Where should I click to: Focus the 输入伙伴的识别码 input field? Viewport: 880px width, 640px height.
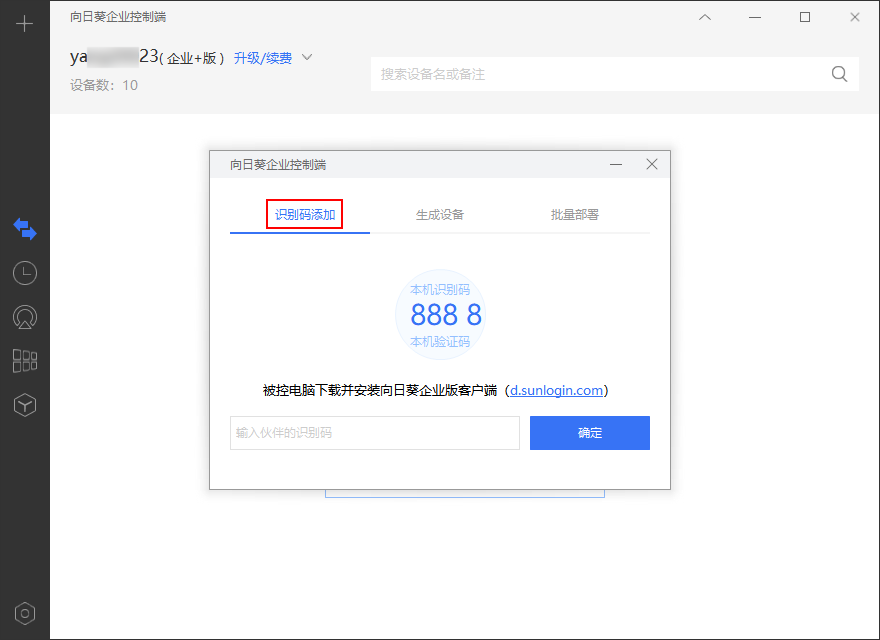[375, 433]
